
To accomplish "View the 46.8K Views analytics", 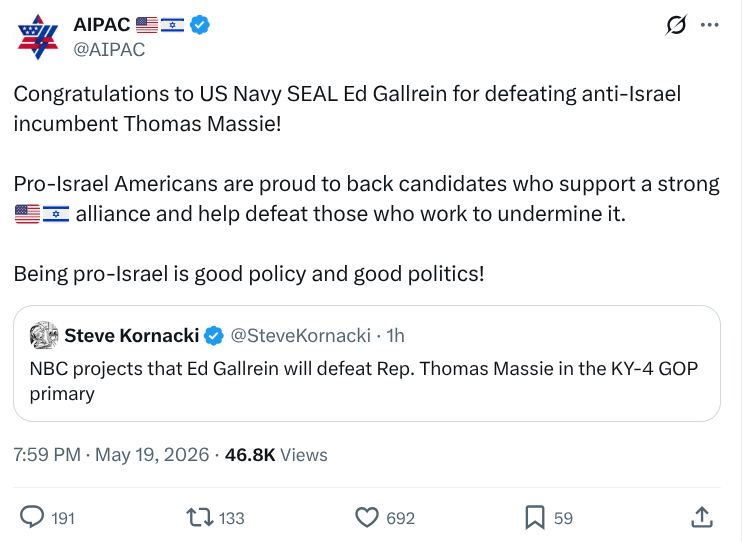I will pos(276,455).
